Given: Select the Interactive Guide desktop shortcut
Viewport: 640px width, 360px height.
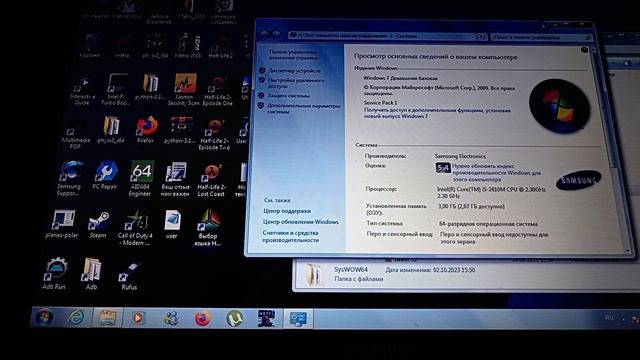Looking at the screenshot, I should click(82, 90).
